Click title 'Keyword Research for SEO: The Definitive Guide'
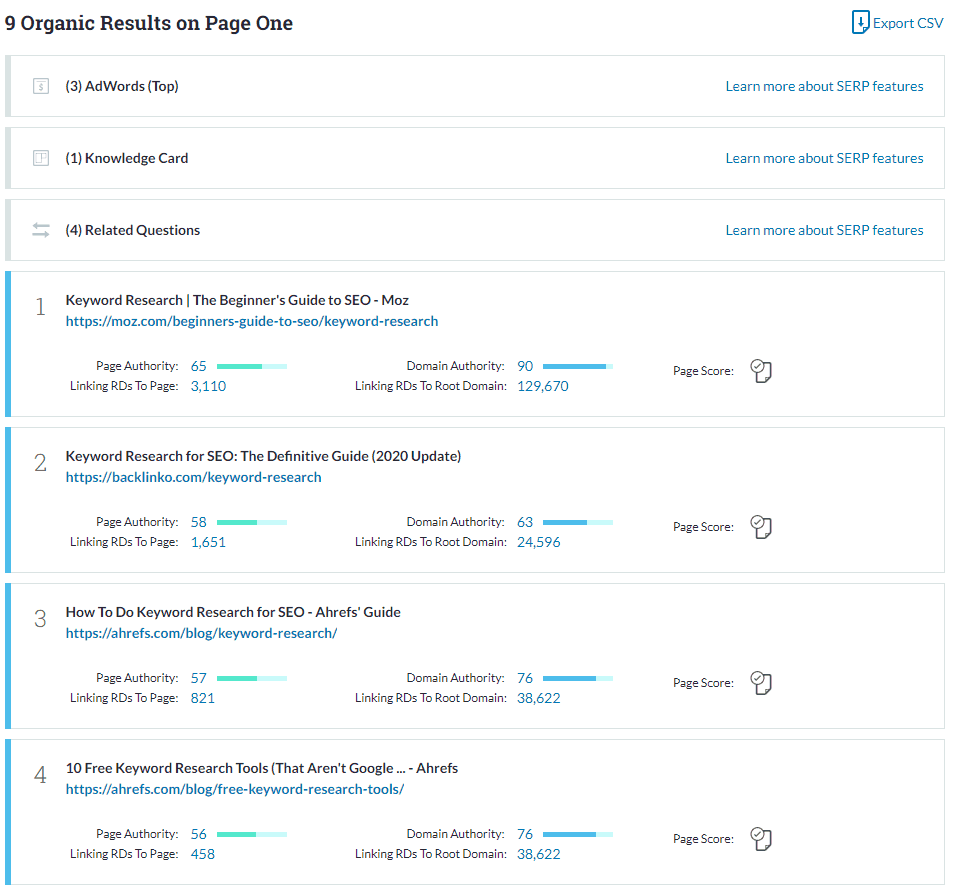Image resolution: width=953 pixels, height=891 pixels. pyautogui.click(x=263, y=456)
